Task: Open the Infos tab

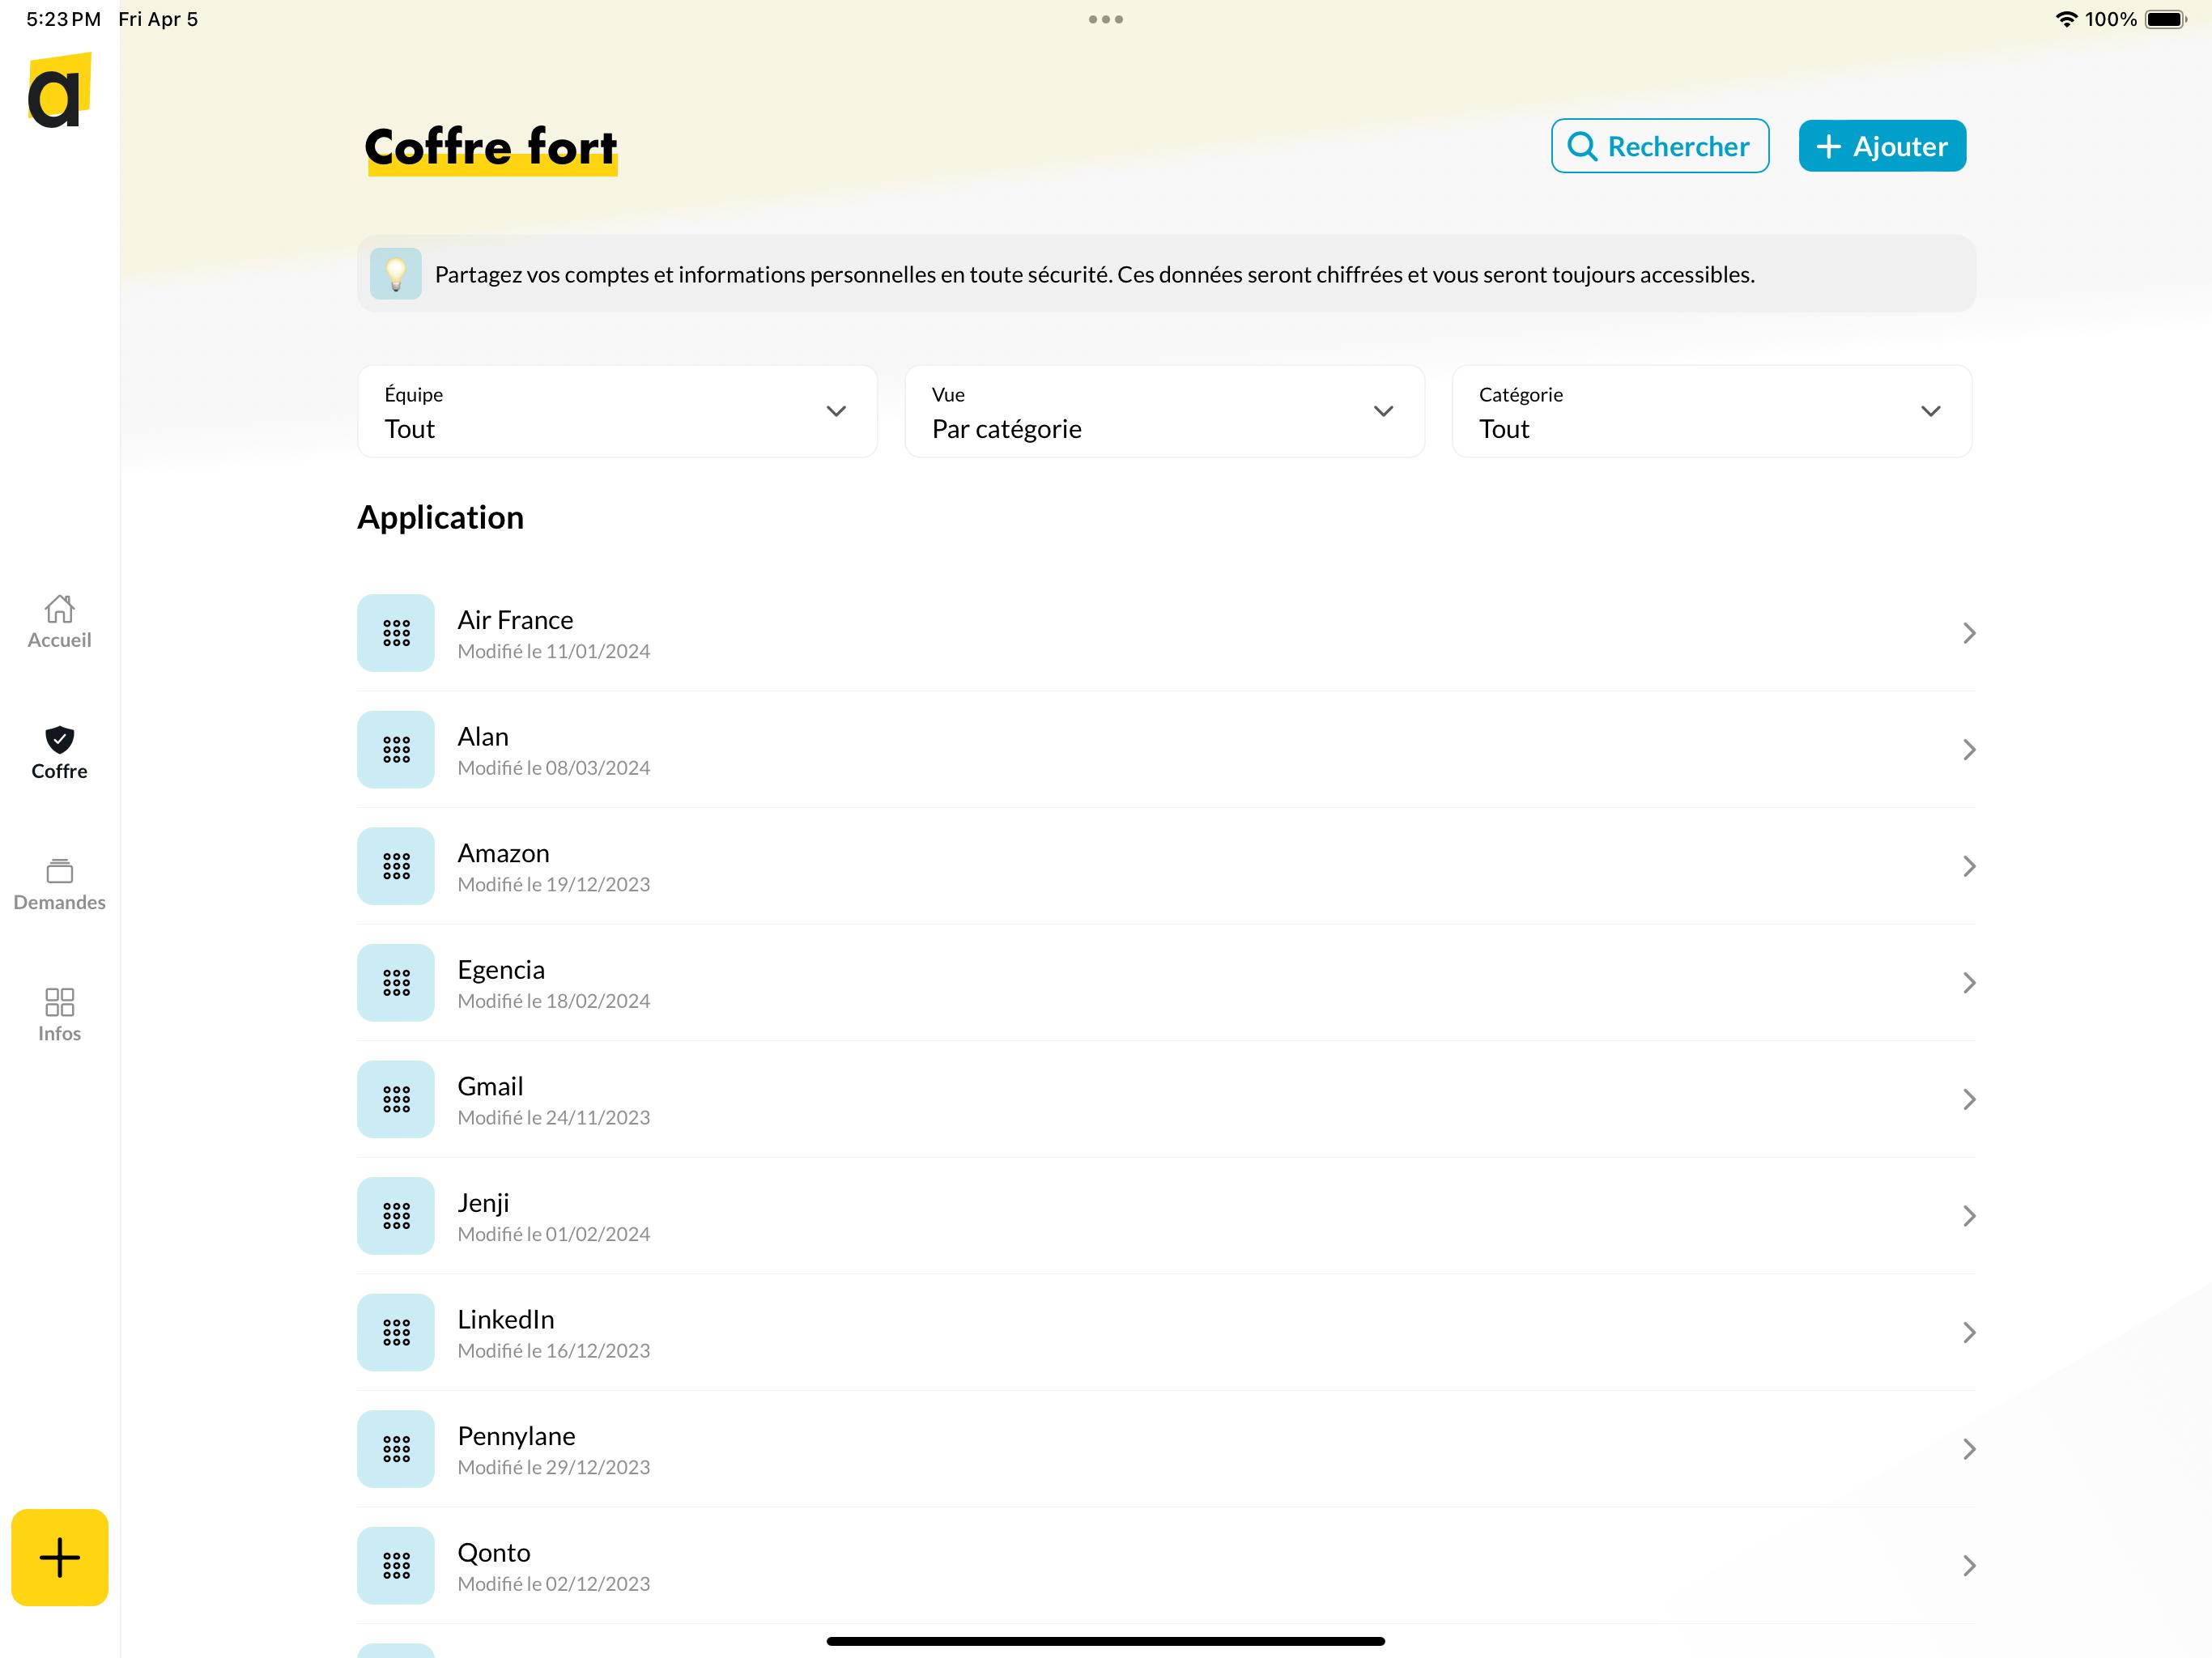Action: coord(59,1015)
